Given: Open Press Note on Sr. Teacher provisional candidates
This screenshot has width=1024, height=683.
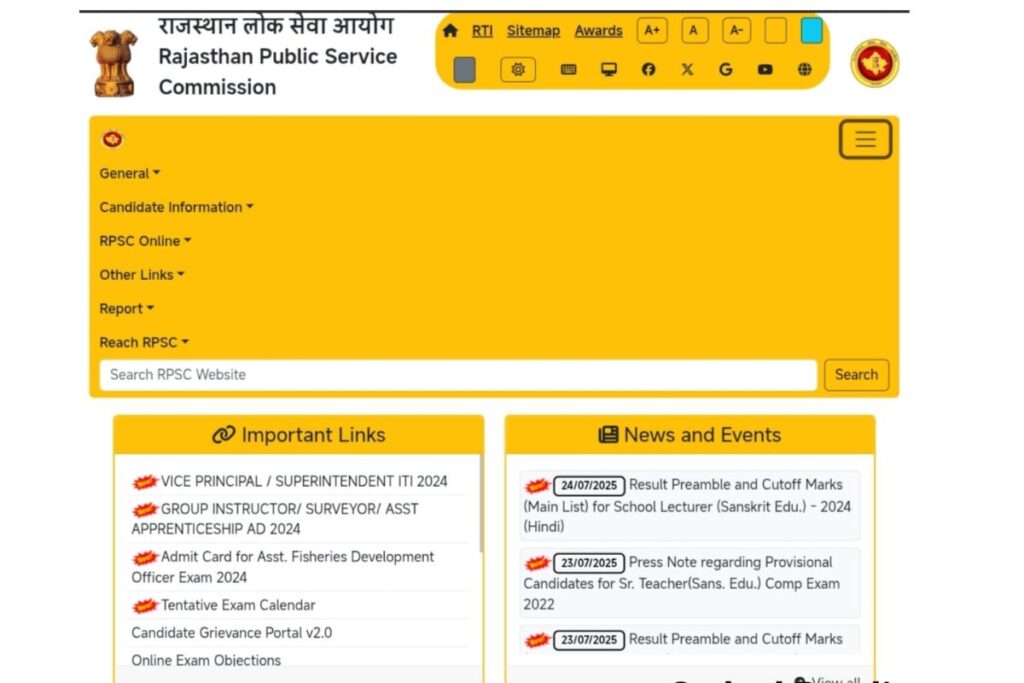Looking at the screenshot, I should coord(689,583).
